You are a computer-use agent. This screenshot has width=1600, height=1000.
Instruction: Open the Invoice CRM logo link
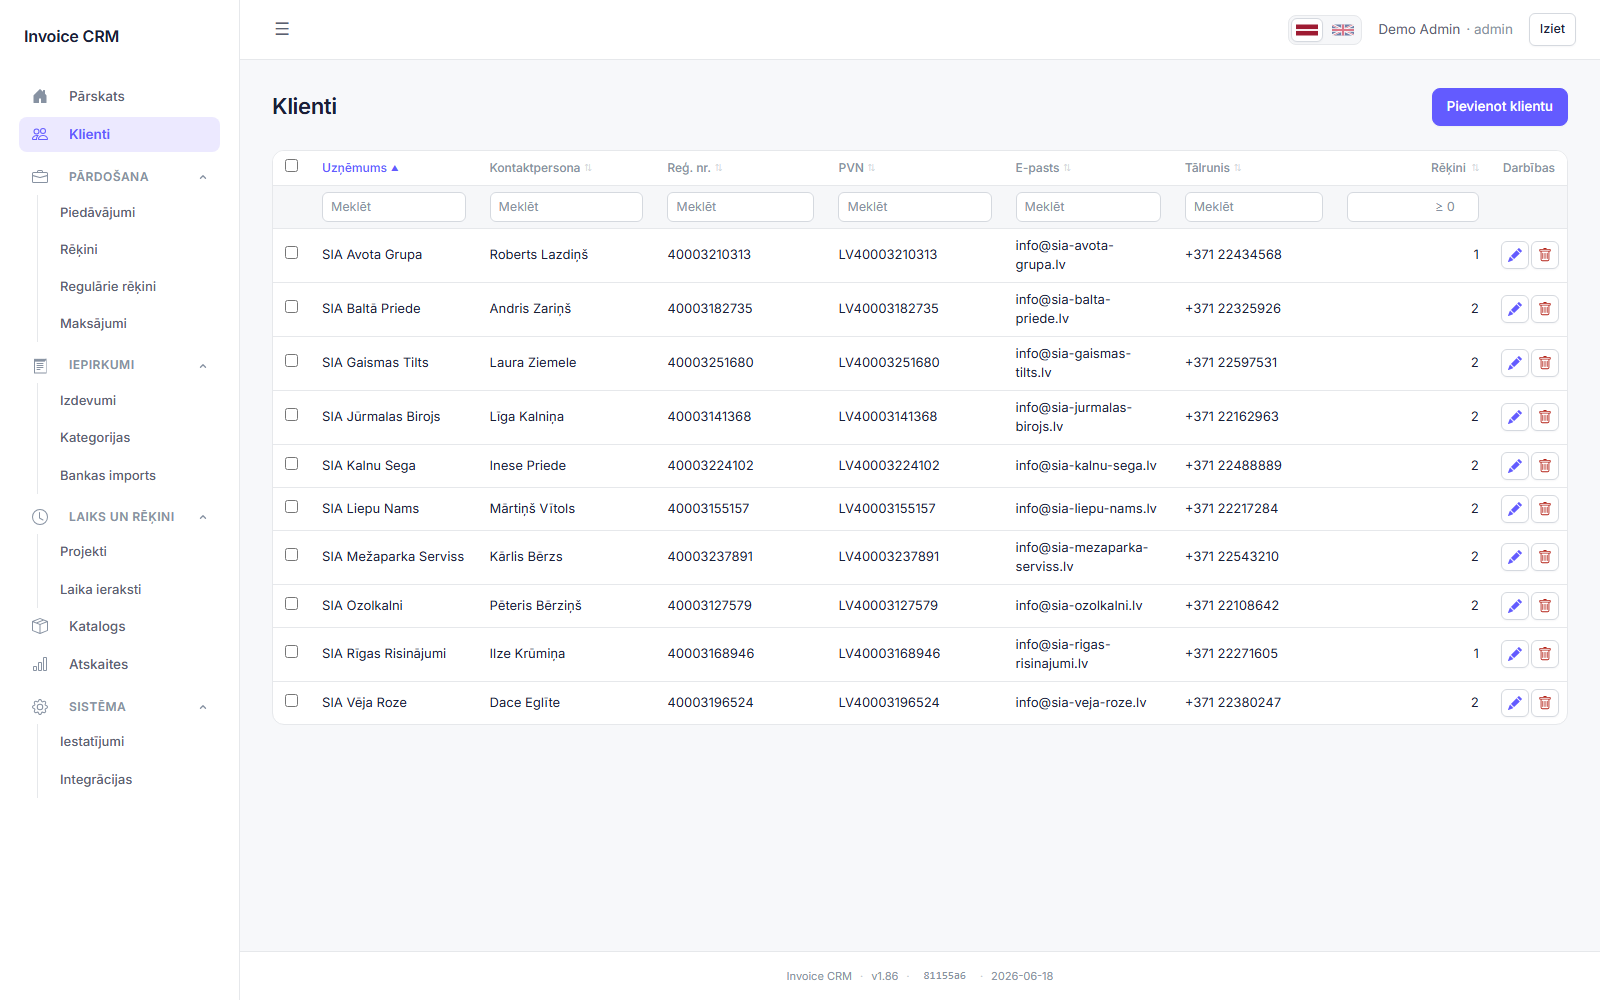click(71, 36)
